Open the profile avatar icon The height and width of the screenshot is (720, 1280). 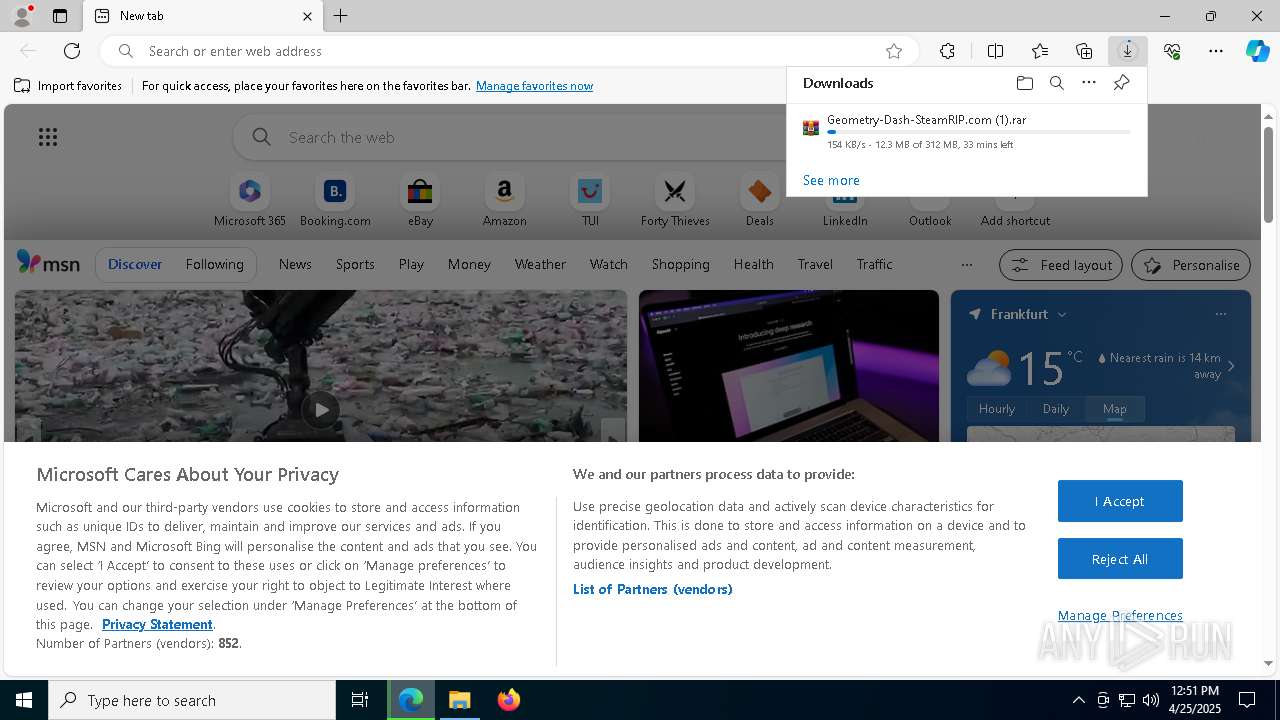[21, 16]
